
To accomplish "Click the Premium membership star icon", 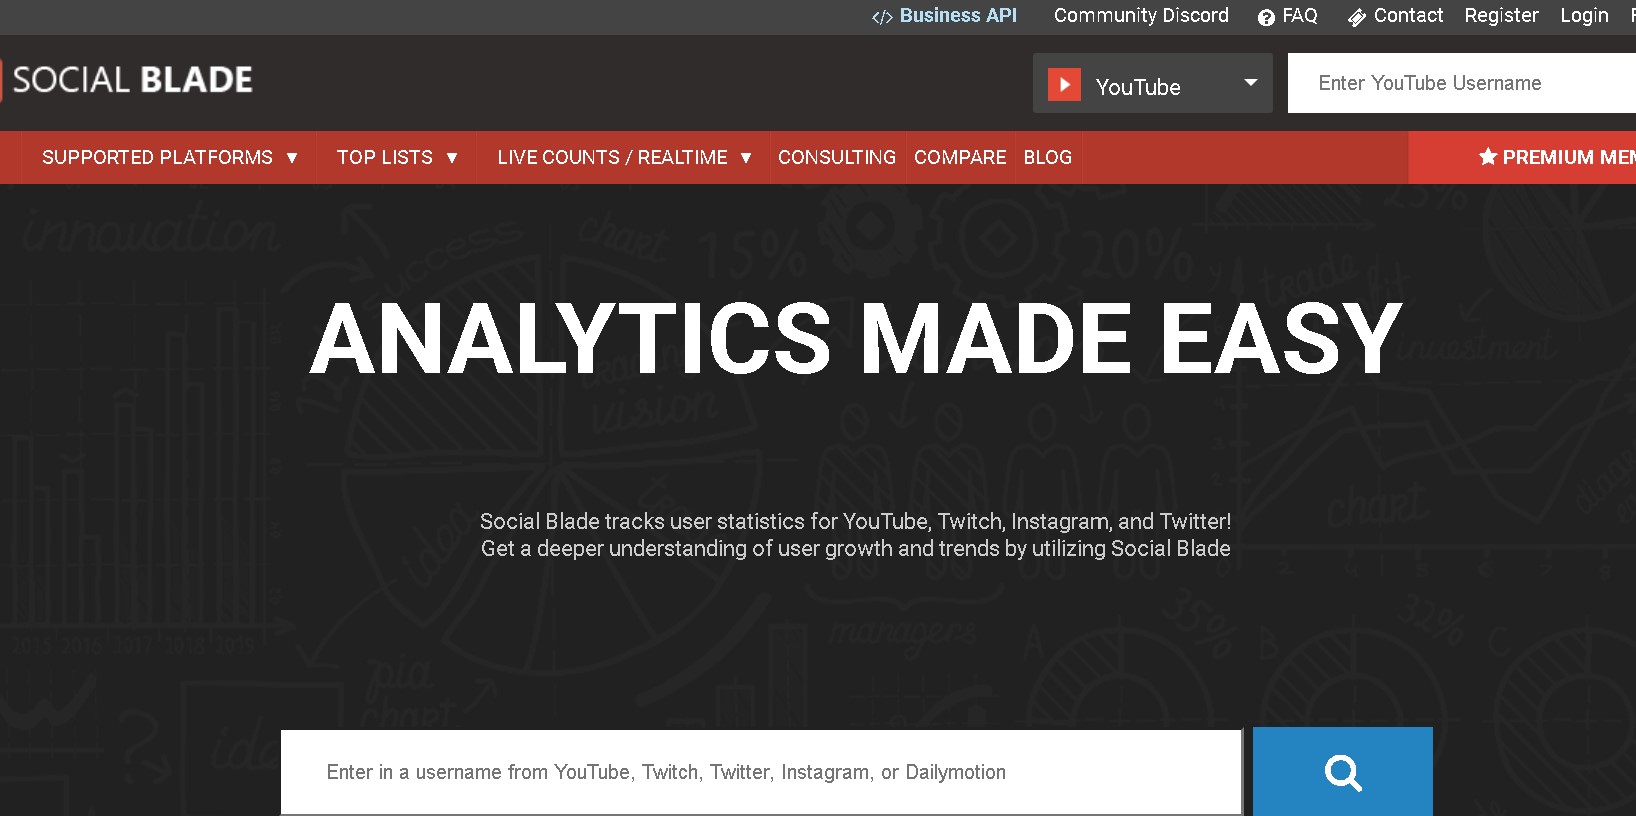I will click(1488, 156).
